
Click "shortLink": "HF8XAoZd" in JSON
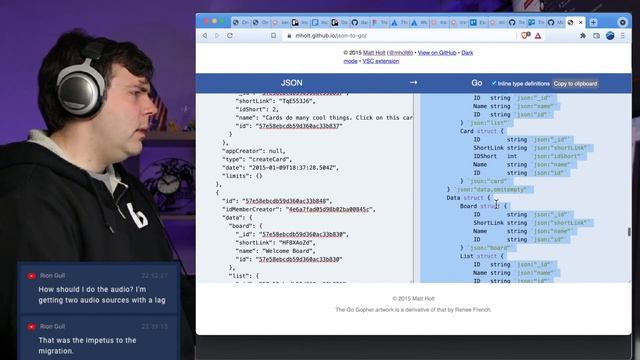click(x=276, y=243)
